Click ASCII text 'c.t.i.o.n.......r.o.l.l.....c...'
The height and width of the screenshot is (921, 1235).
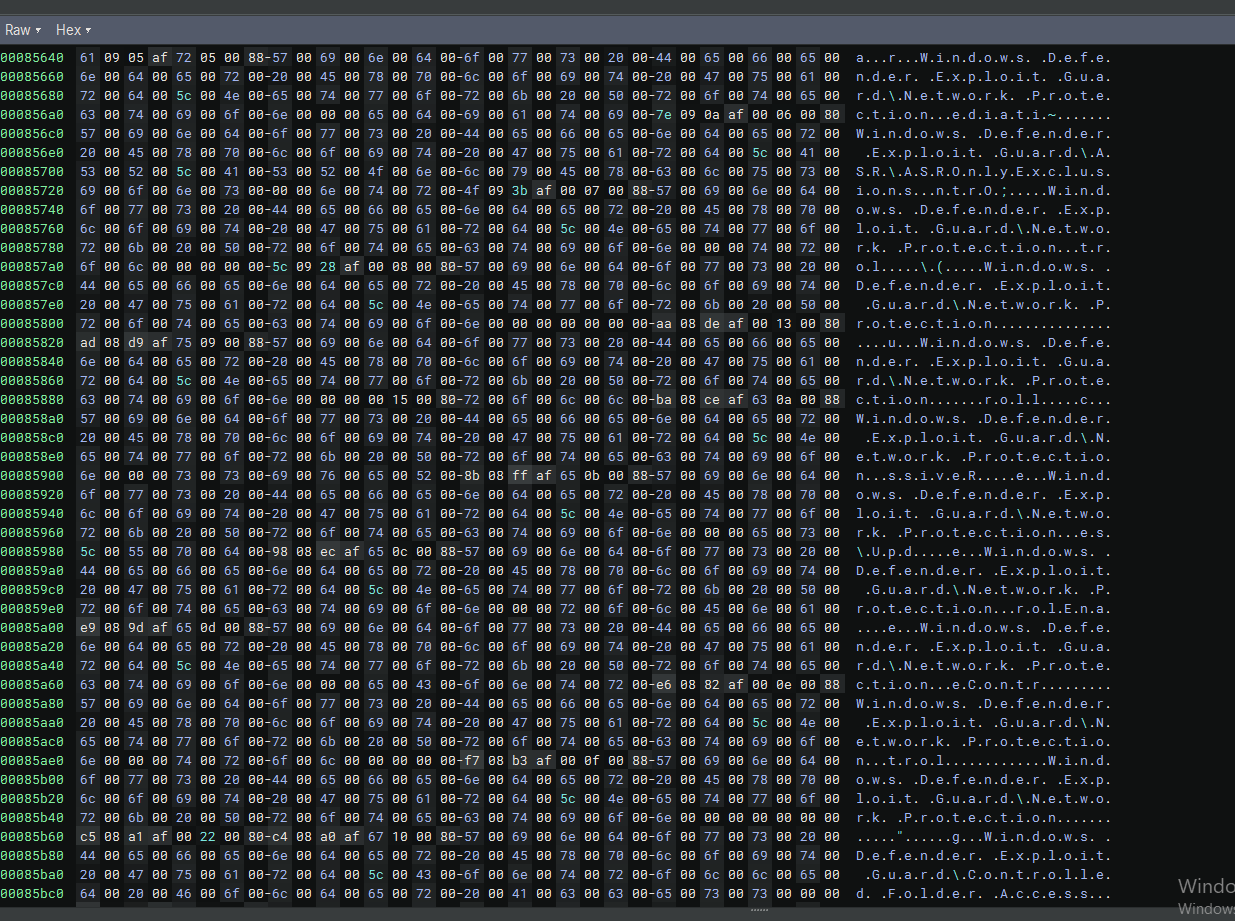tap(983, 399)
